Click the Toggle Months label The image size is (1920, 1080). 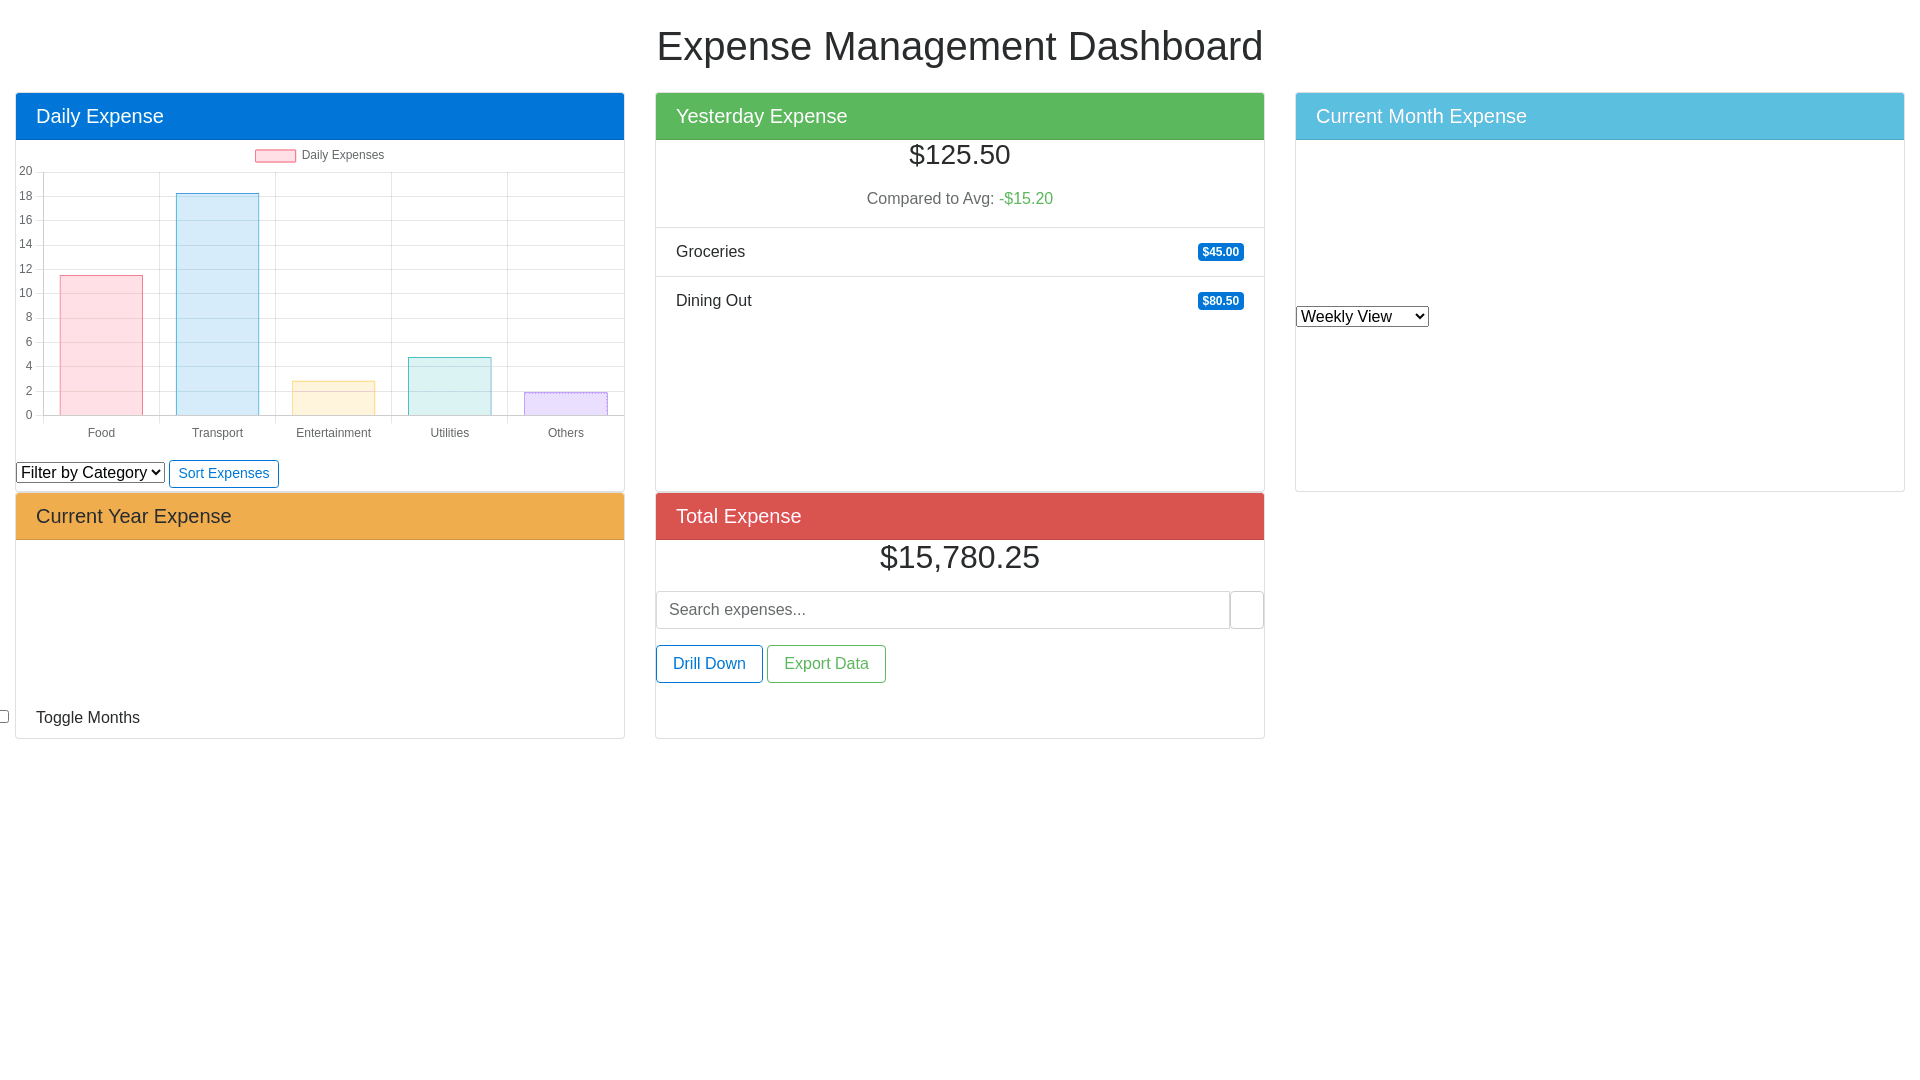(88, 718)
